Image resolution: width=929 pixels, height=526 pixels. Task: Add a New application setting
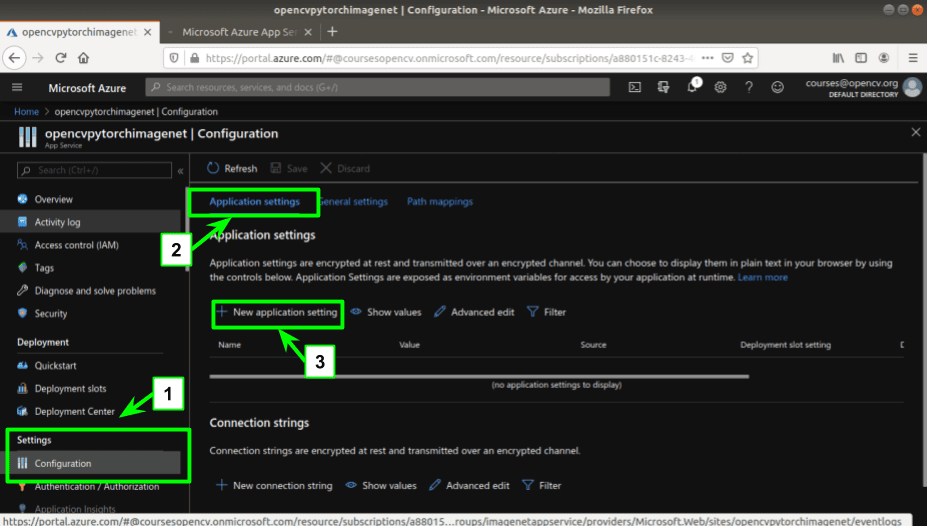277,312
